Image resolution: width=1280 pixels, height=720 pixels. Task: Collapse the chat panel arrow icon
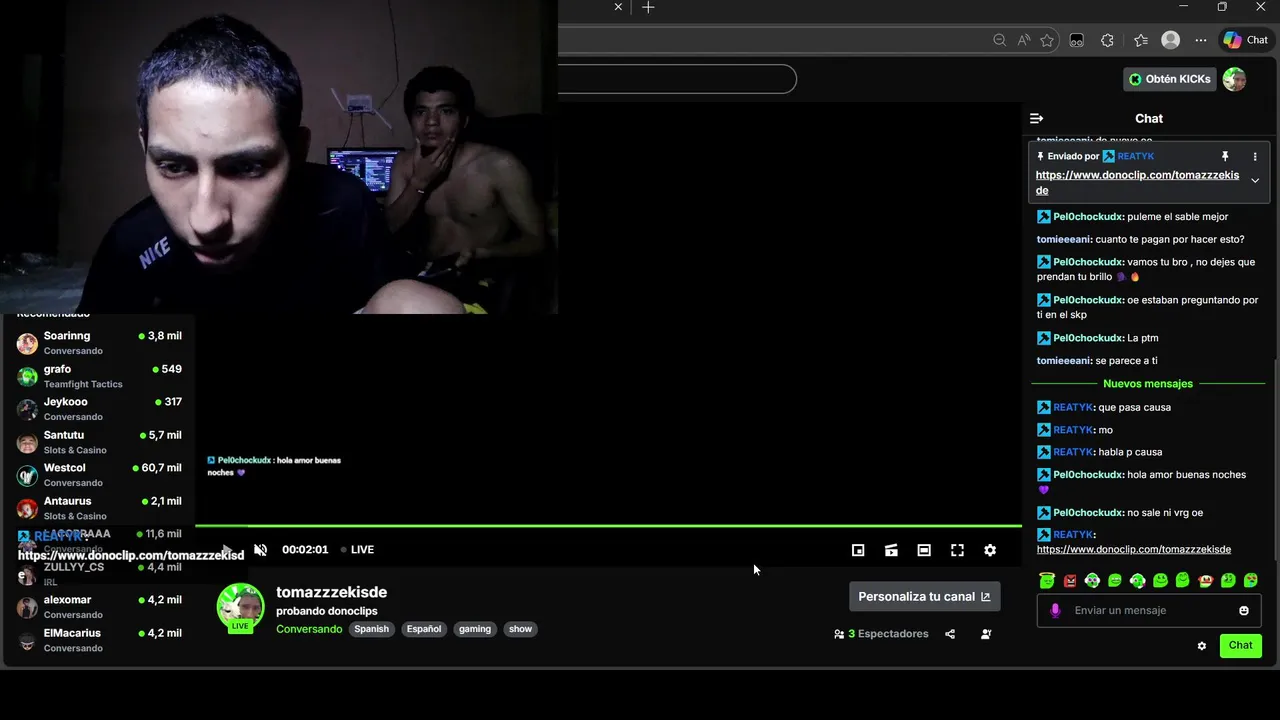[x=1036, y=118]
